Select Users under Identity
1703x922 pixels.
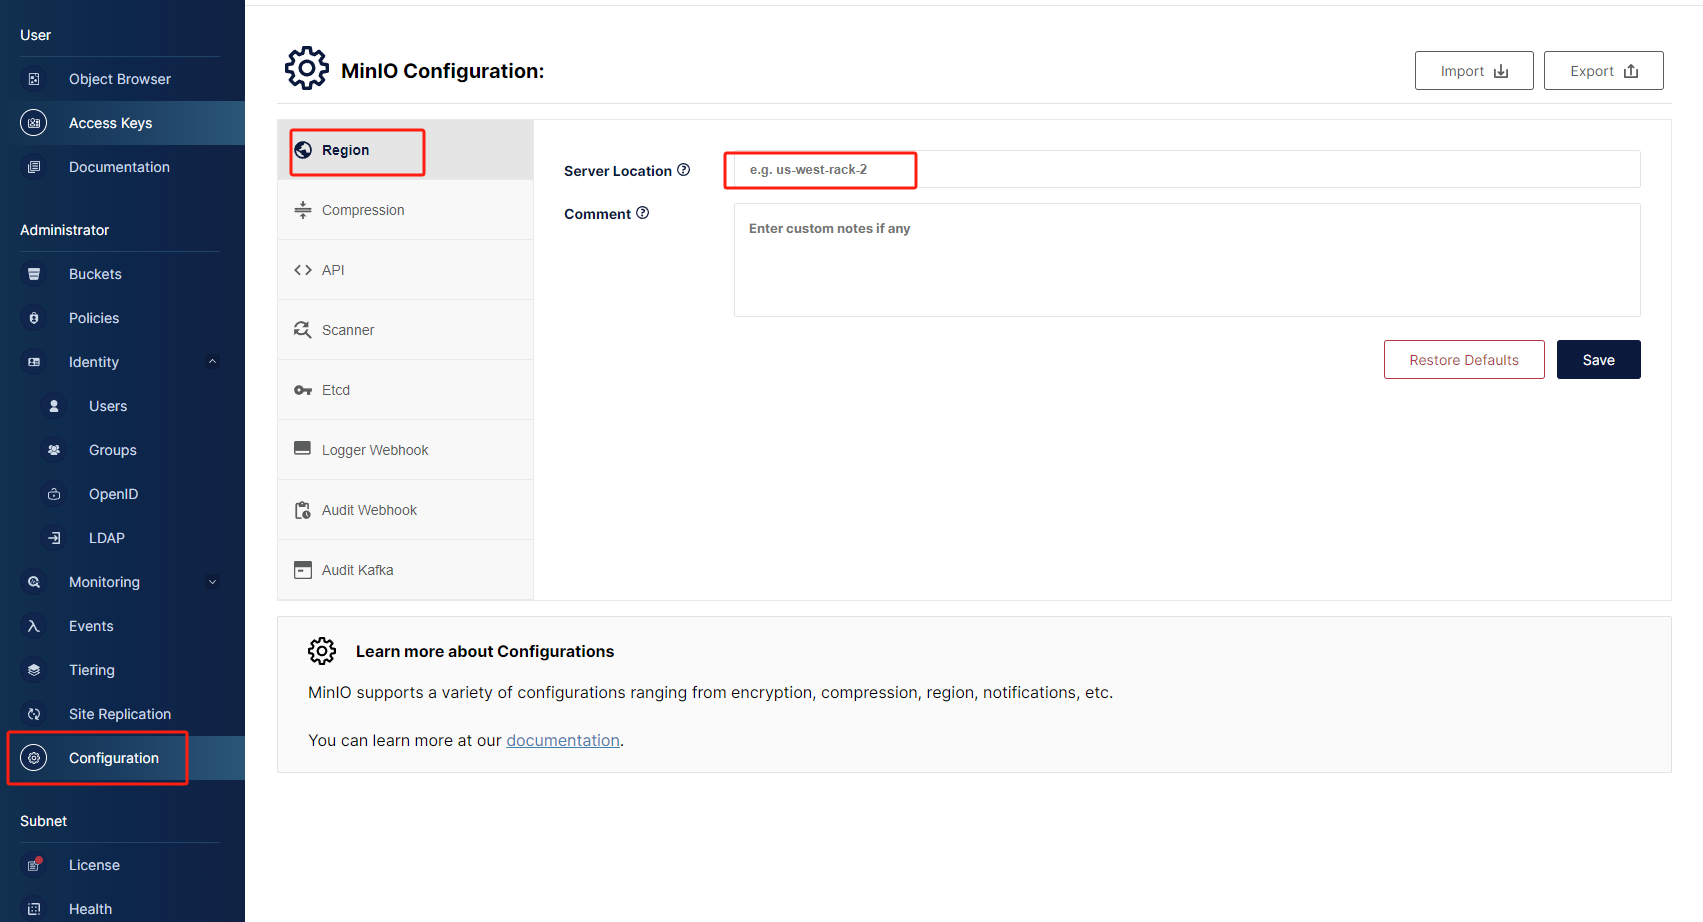[x=122, y=406]
